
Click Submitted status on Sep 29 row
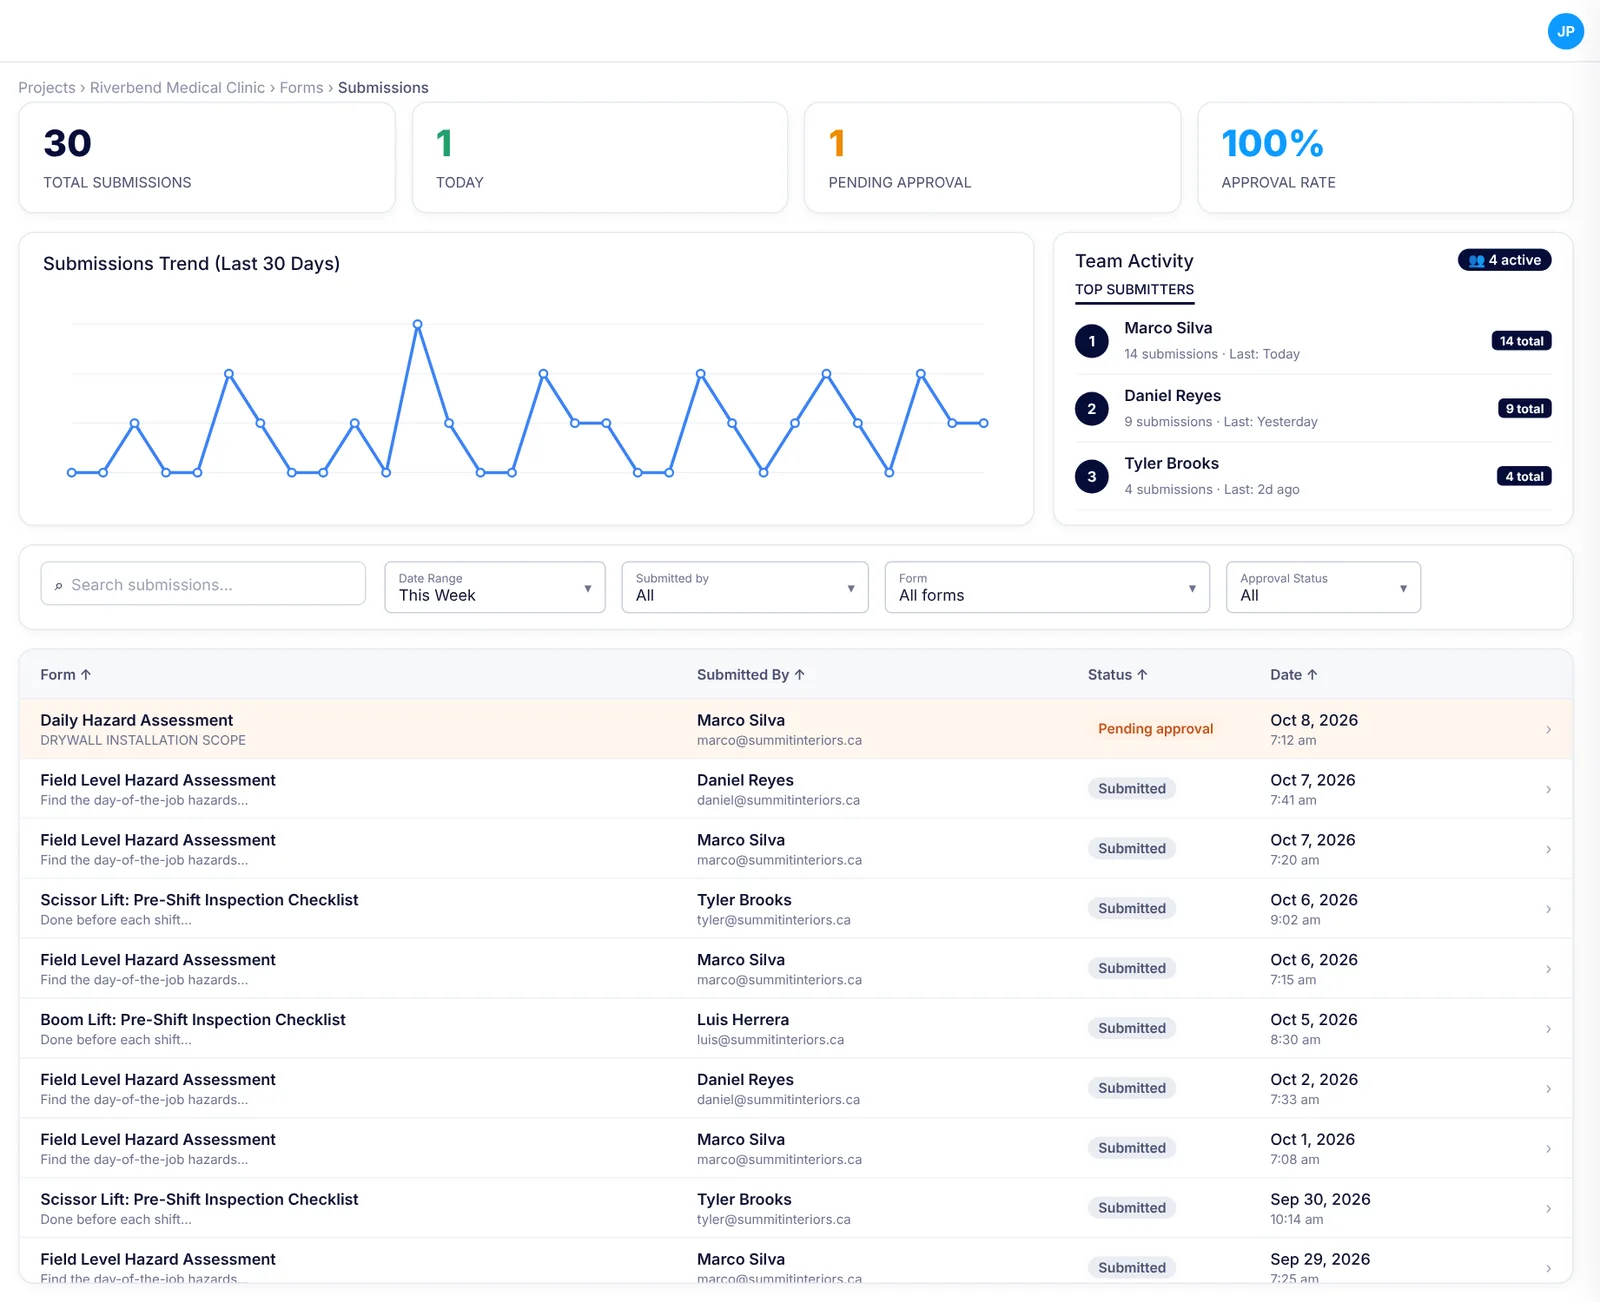pos(1132,1268)
